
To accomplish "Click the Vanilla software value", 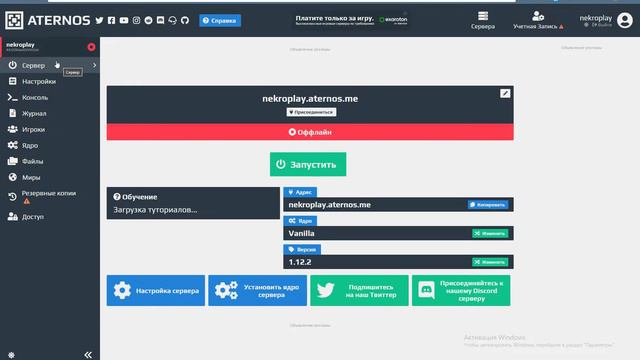I will pos(301,233).
